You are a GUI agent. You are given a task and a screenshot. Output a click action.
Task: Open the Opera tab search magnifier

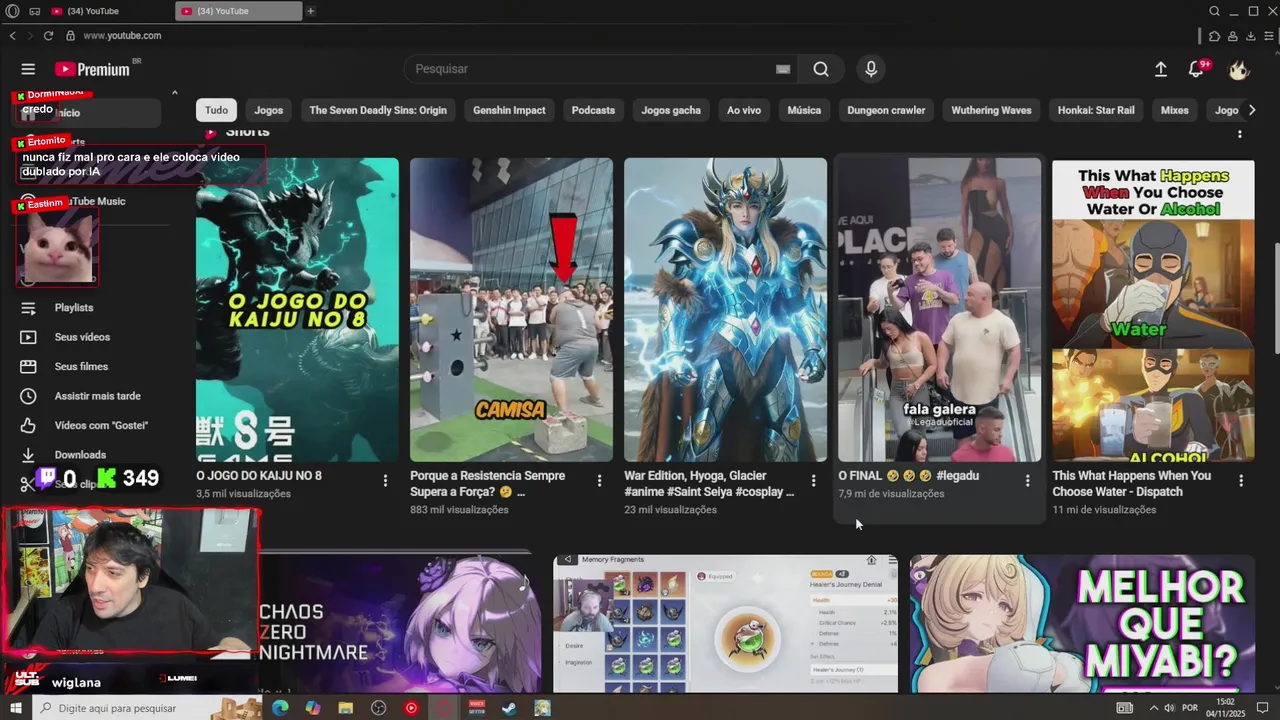1214,11
